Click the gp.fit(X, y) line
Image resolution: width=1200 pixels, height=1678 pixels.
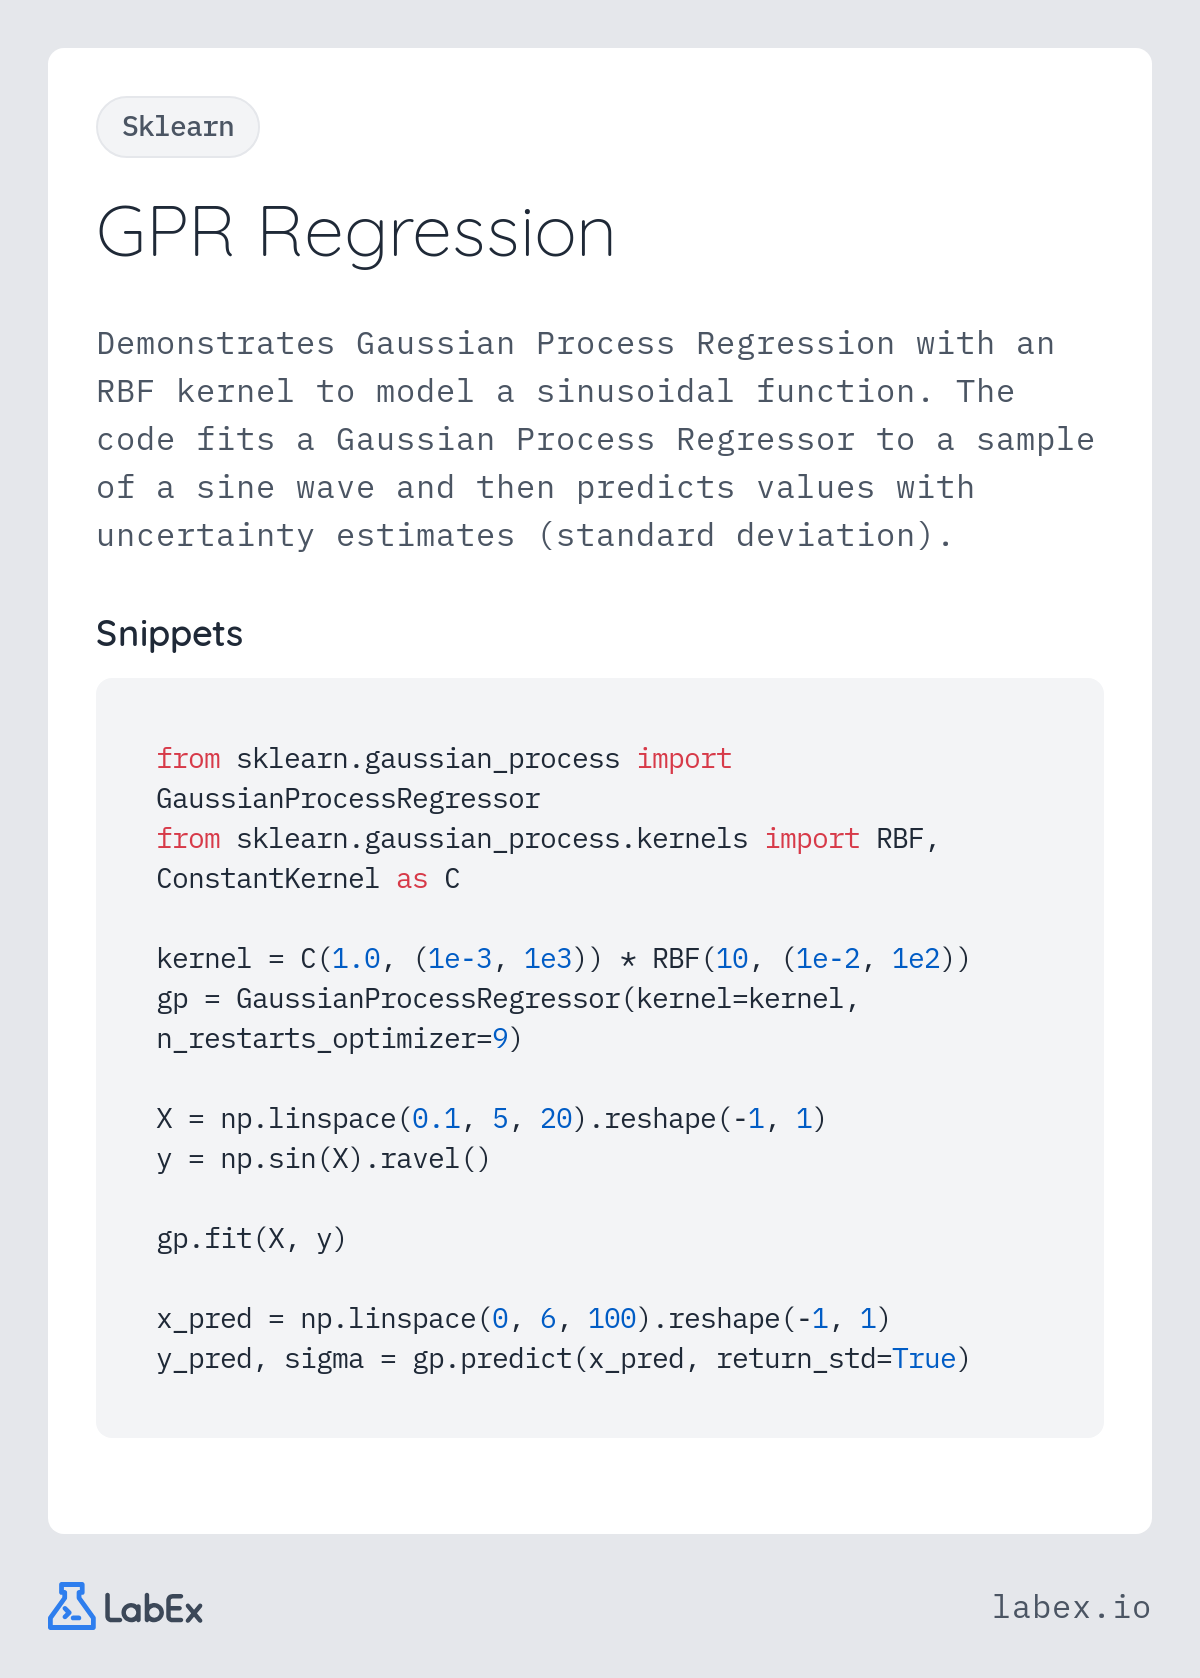click(251, 1239)
